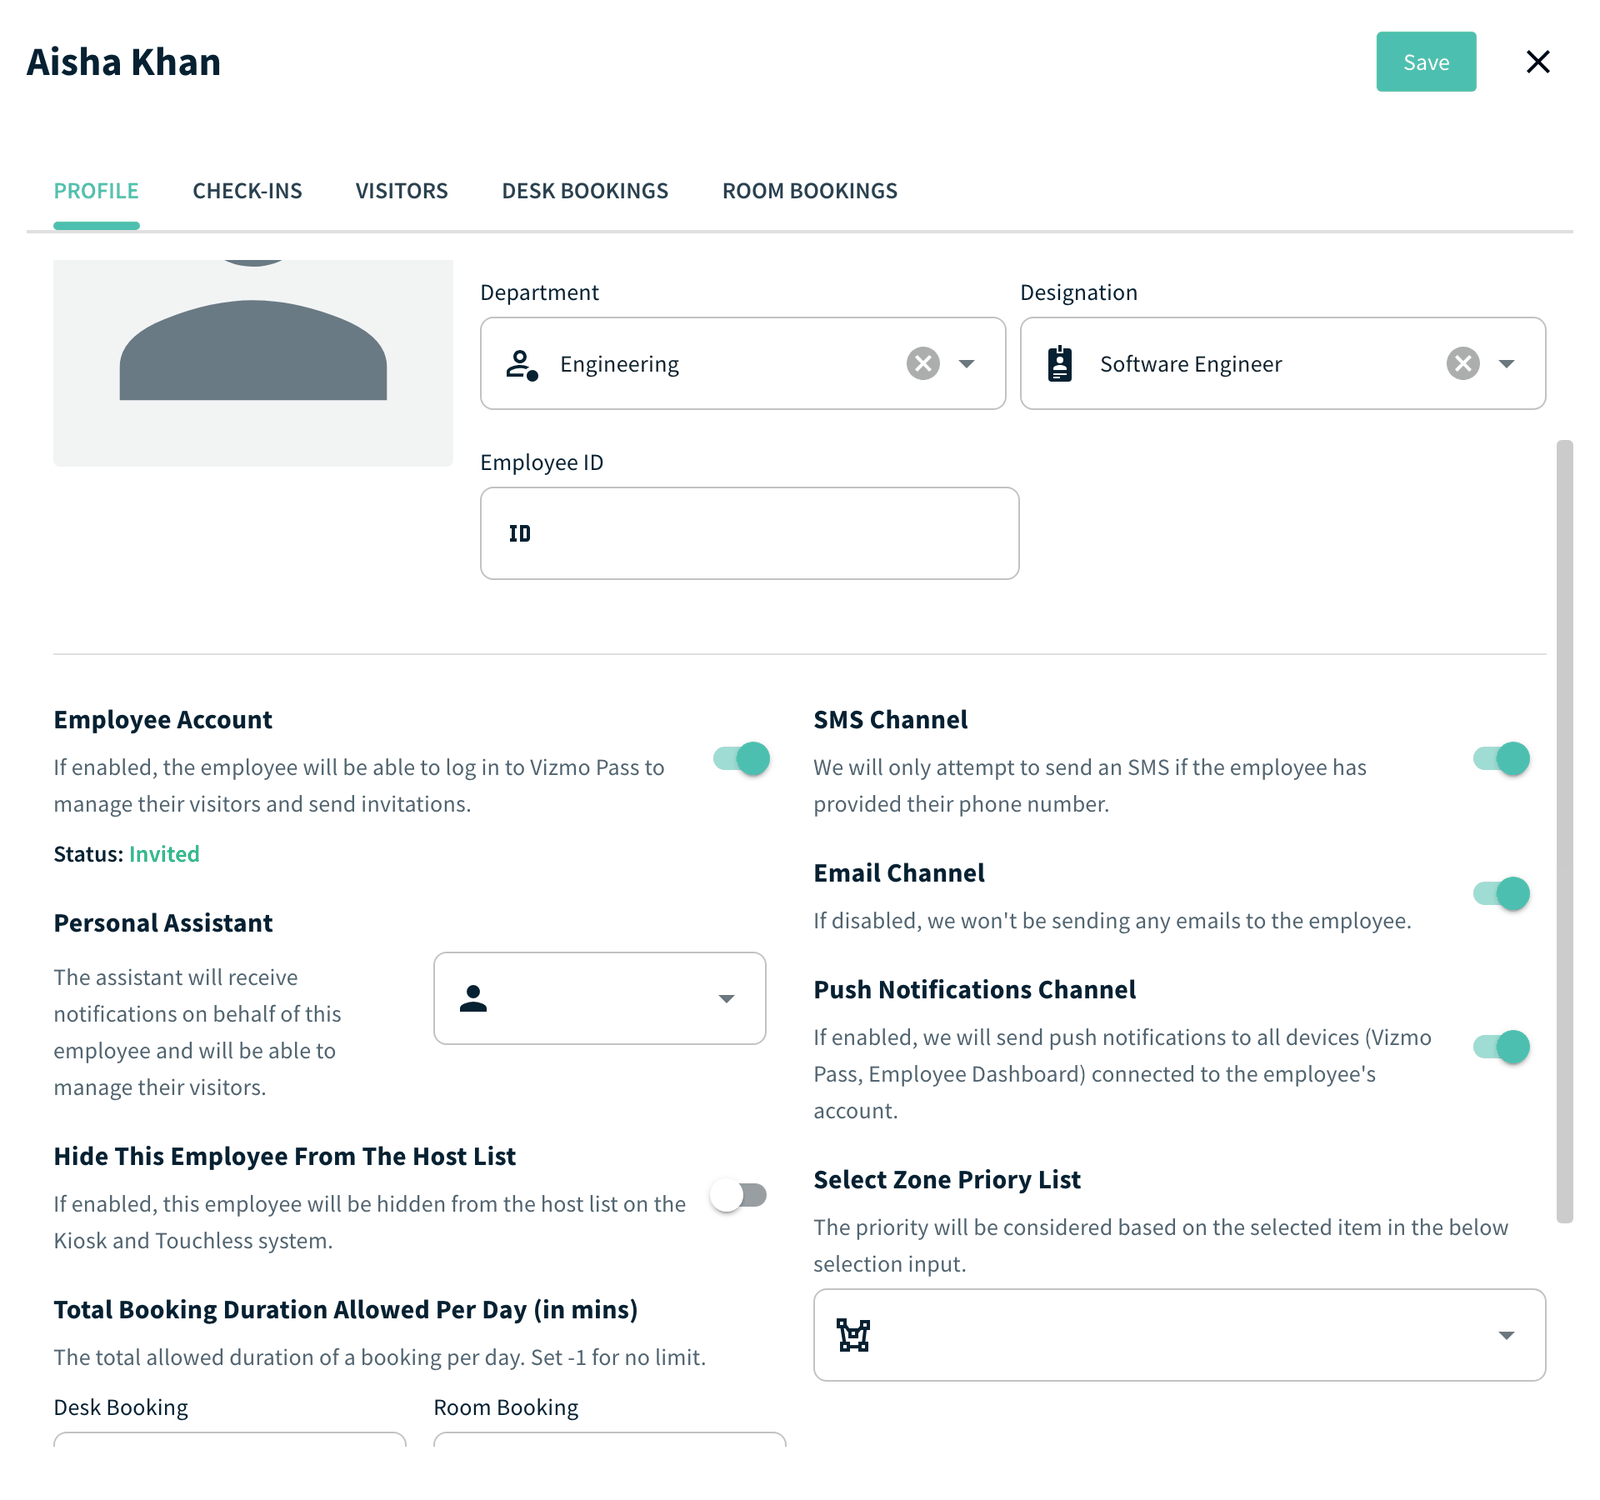The image size is (1600, 1500).
Task: Save the employee profile
Action: click(1426, 62)
